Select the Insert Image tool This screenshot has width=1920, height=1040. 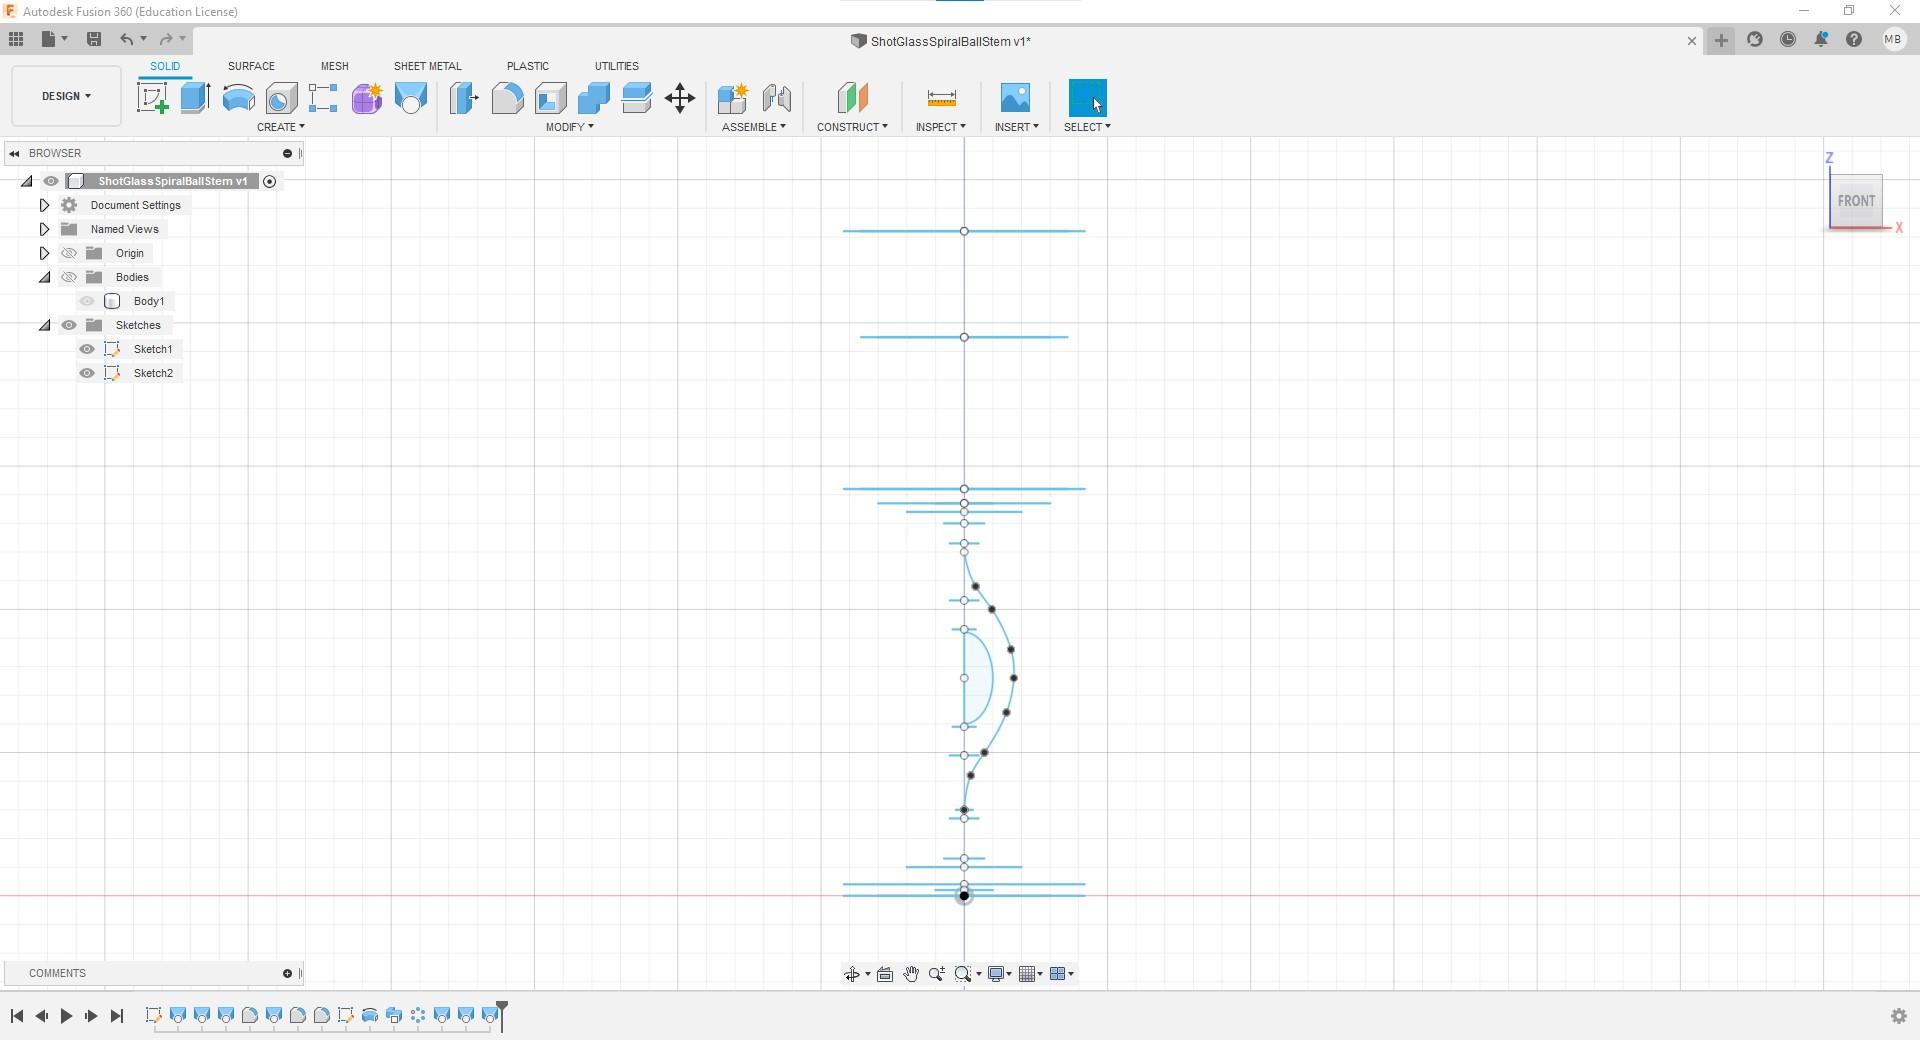(1015, 98)
